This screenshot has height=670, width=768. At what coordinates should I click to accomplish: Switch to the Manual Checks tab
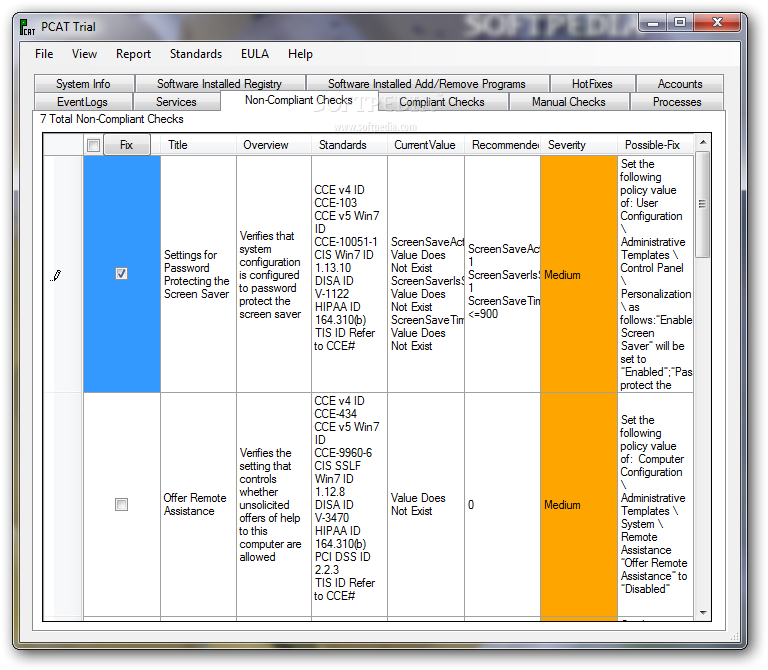569,102
